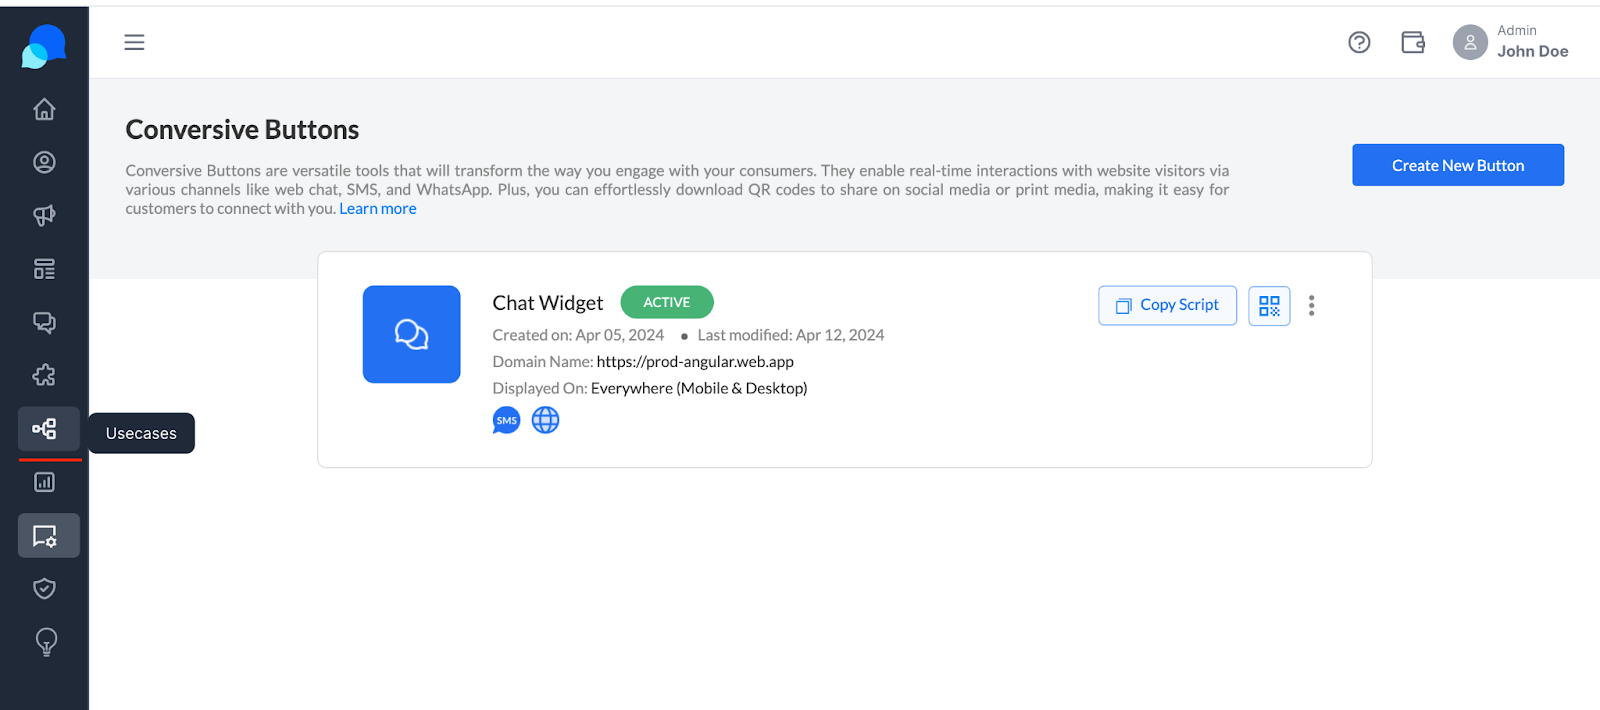Viewport: 1600px width, 710px height.
Task: Click the Create New Button
Action: [x=1458, y=165]
